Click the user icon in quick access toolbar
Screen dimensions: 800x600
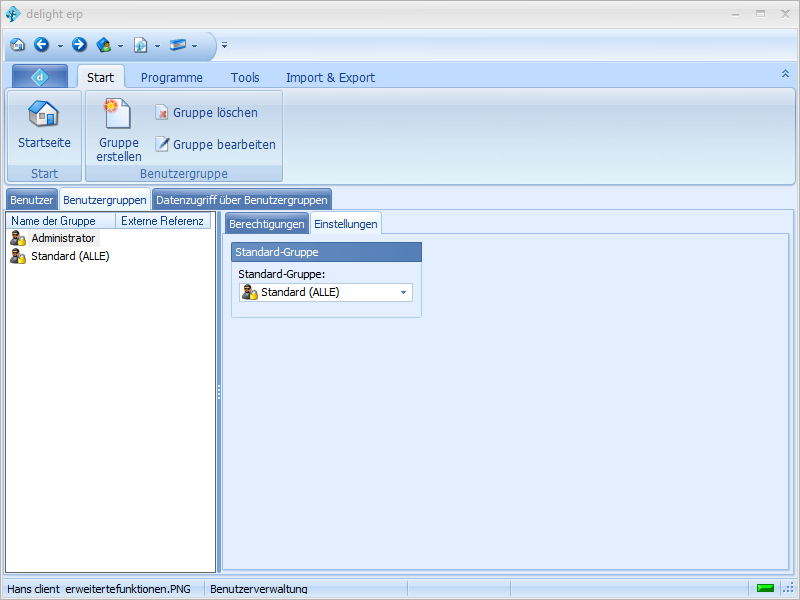click(x=103, y=45)
